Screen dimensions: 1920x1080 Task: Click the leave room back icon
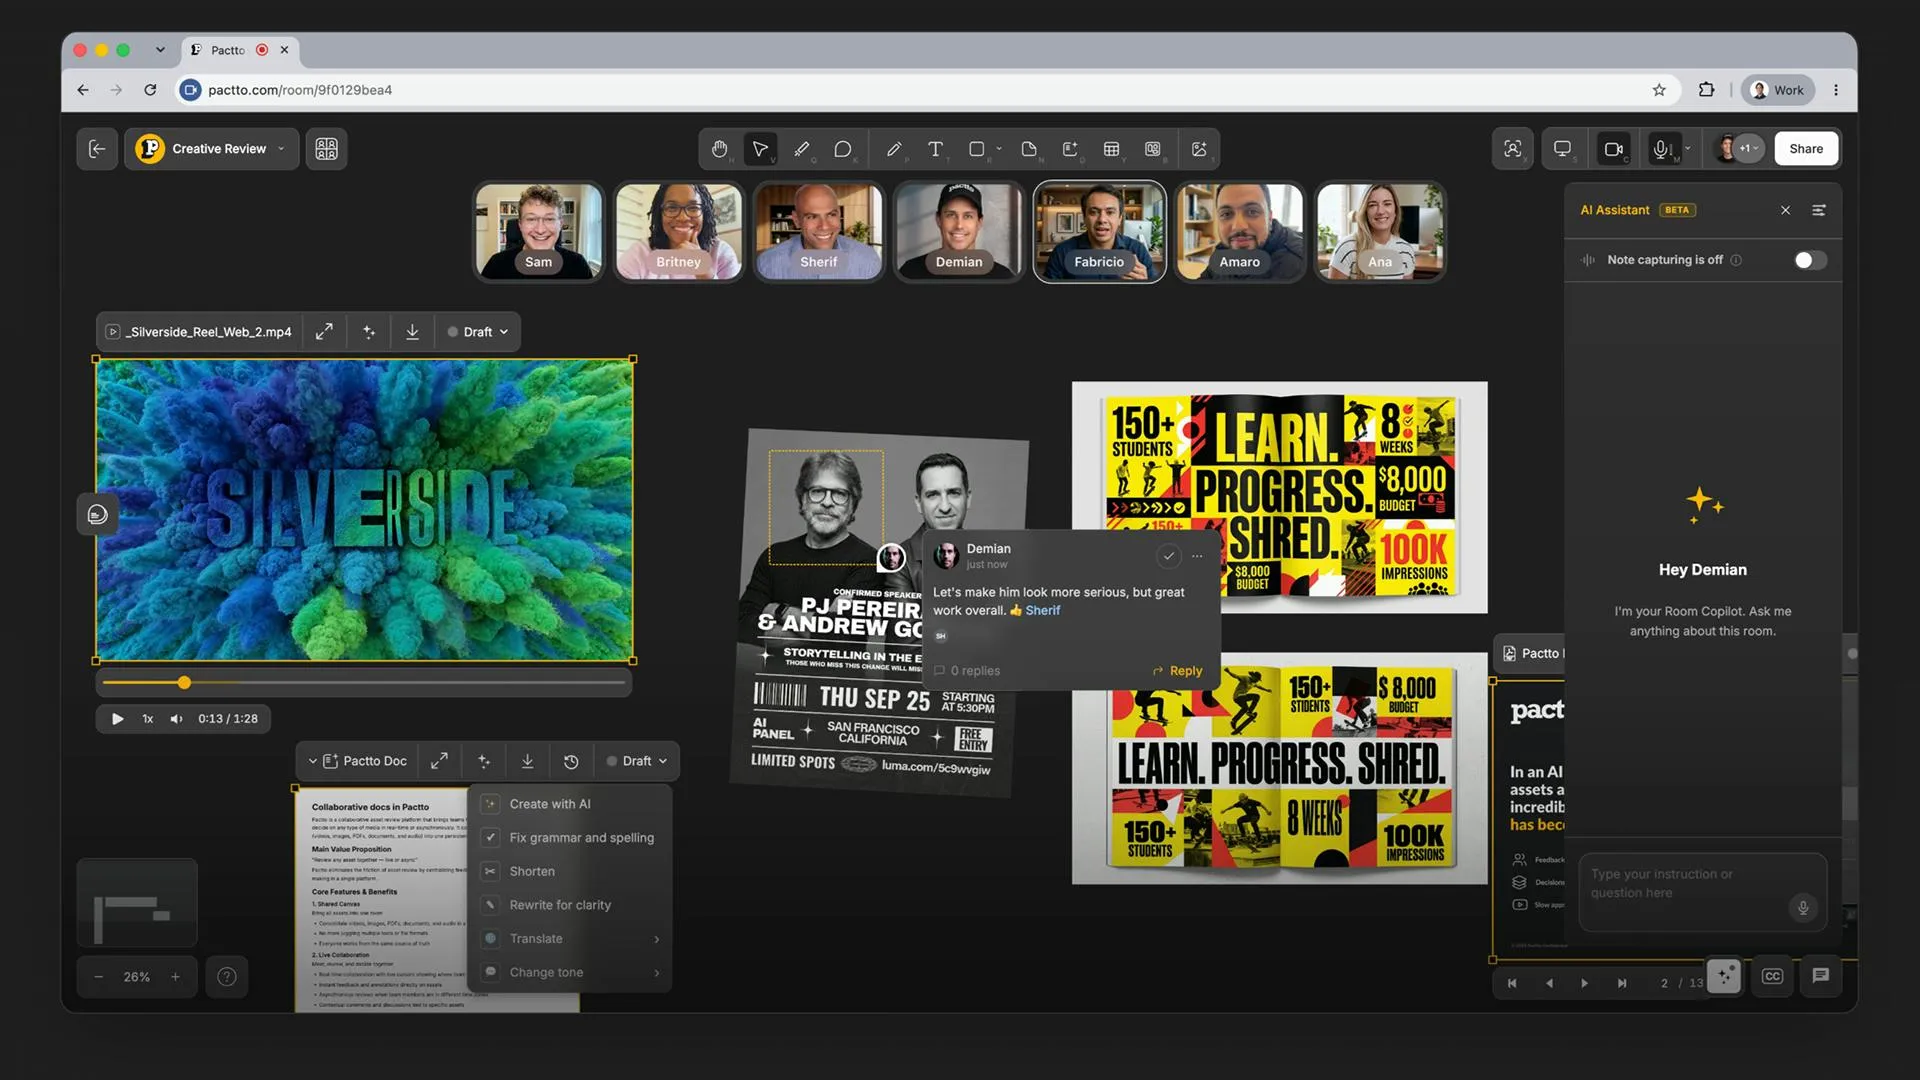coord(97,149)
